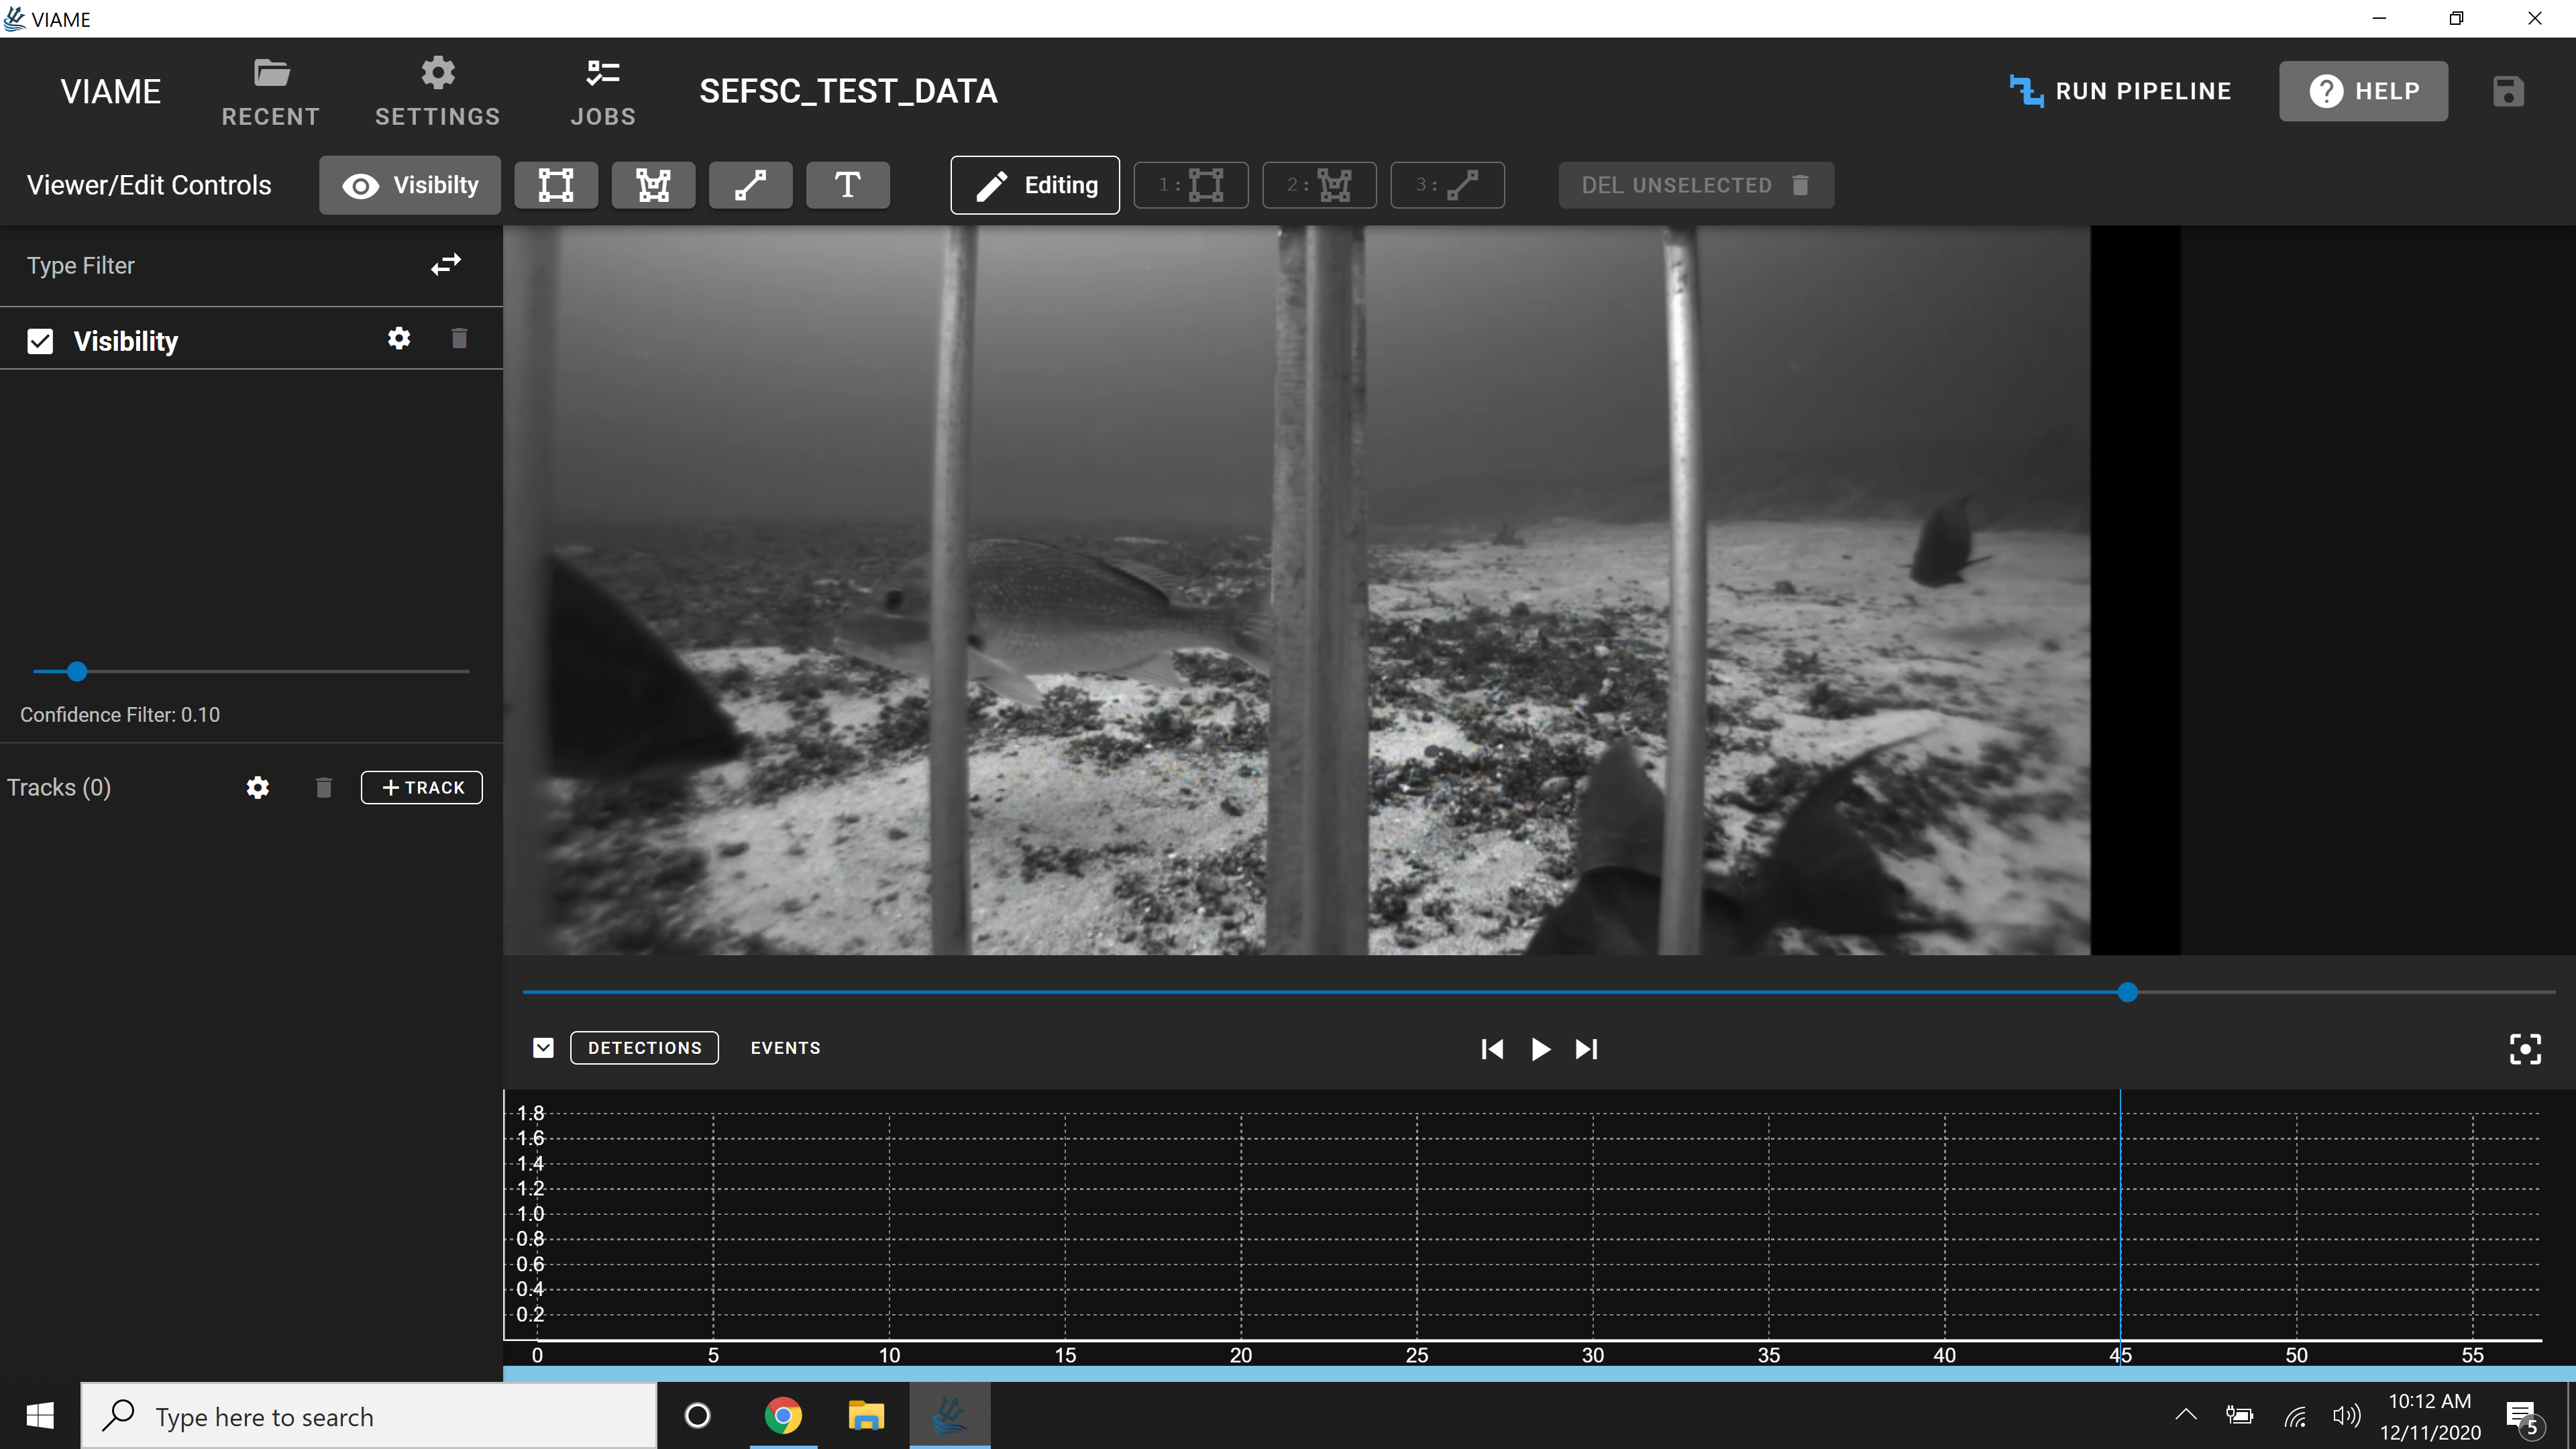Recenter the view with the focus icon
The width and height of the screenshot is (2576, 1449).
click(2525, 1049)
